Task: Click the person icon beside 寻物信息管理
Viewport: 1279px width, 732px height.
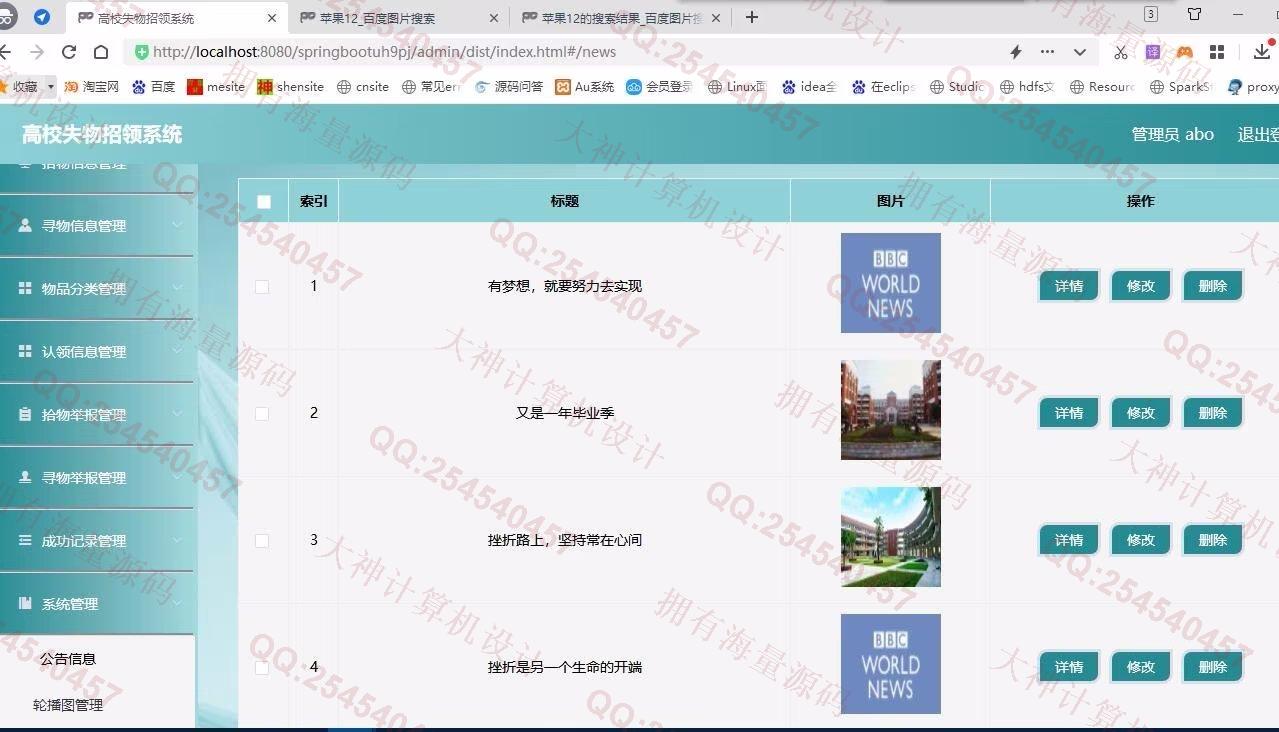Action: tap(25, 225)
